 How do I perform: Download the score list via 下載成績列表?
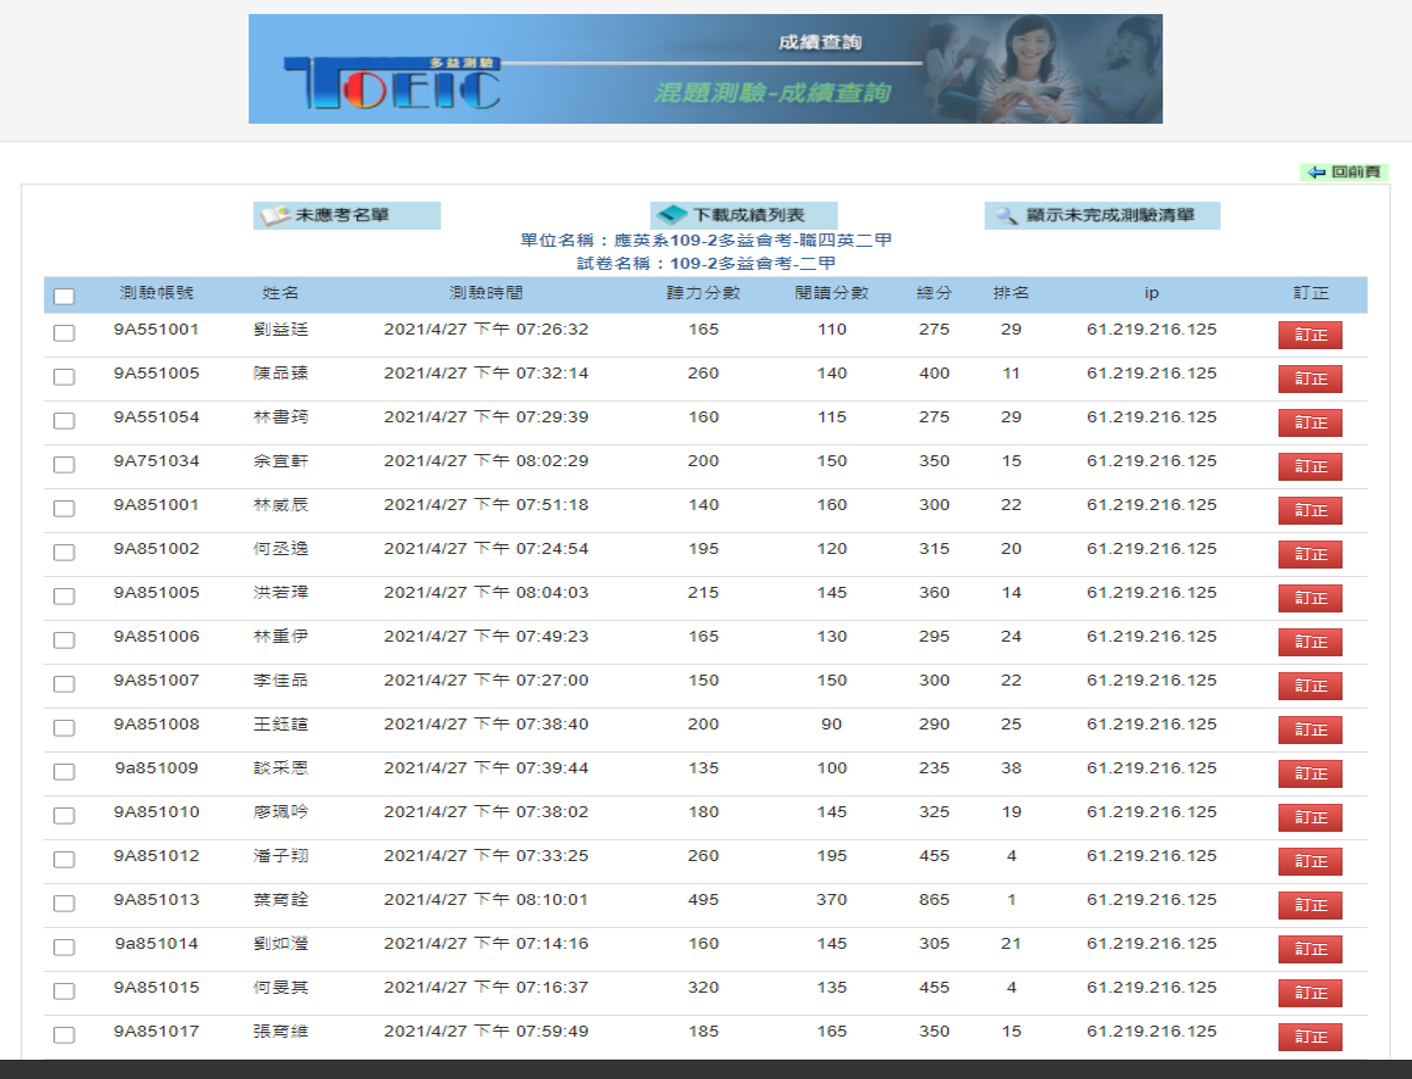coord(743,215)
